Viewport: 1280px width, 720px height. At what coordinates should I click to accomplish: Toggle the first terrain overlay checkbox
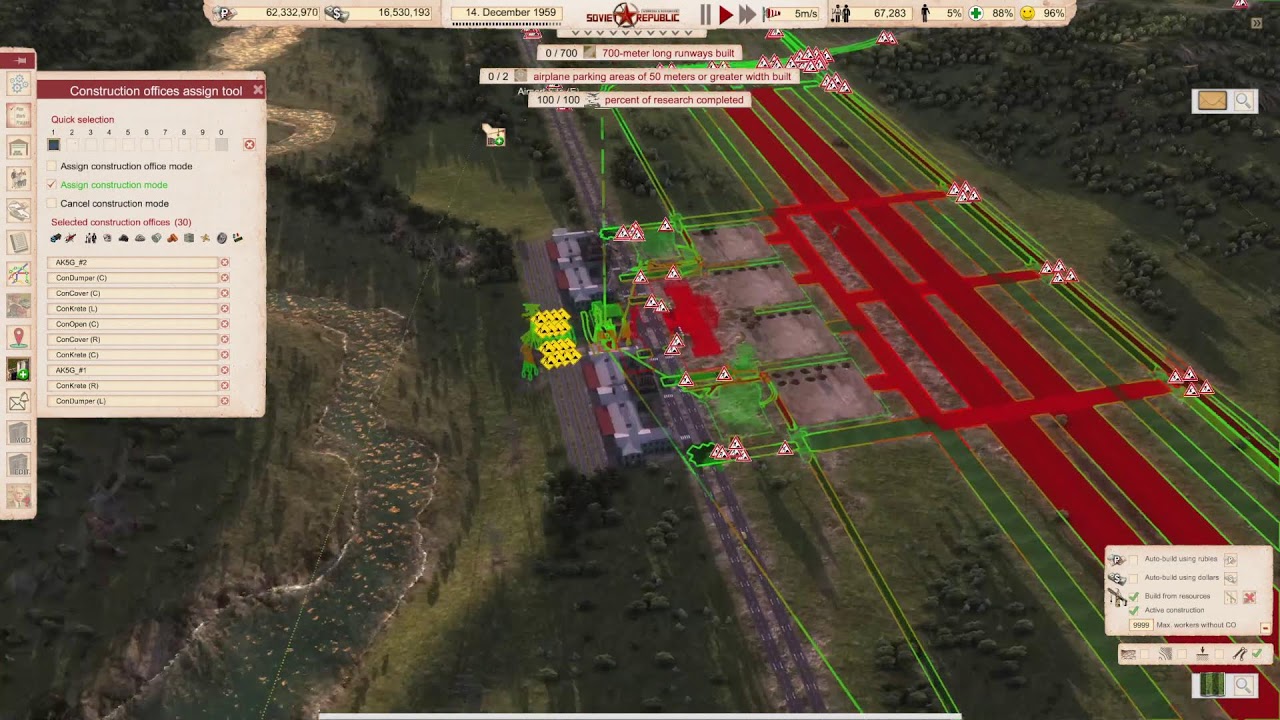tap(1147, 655)
